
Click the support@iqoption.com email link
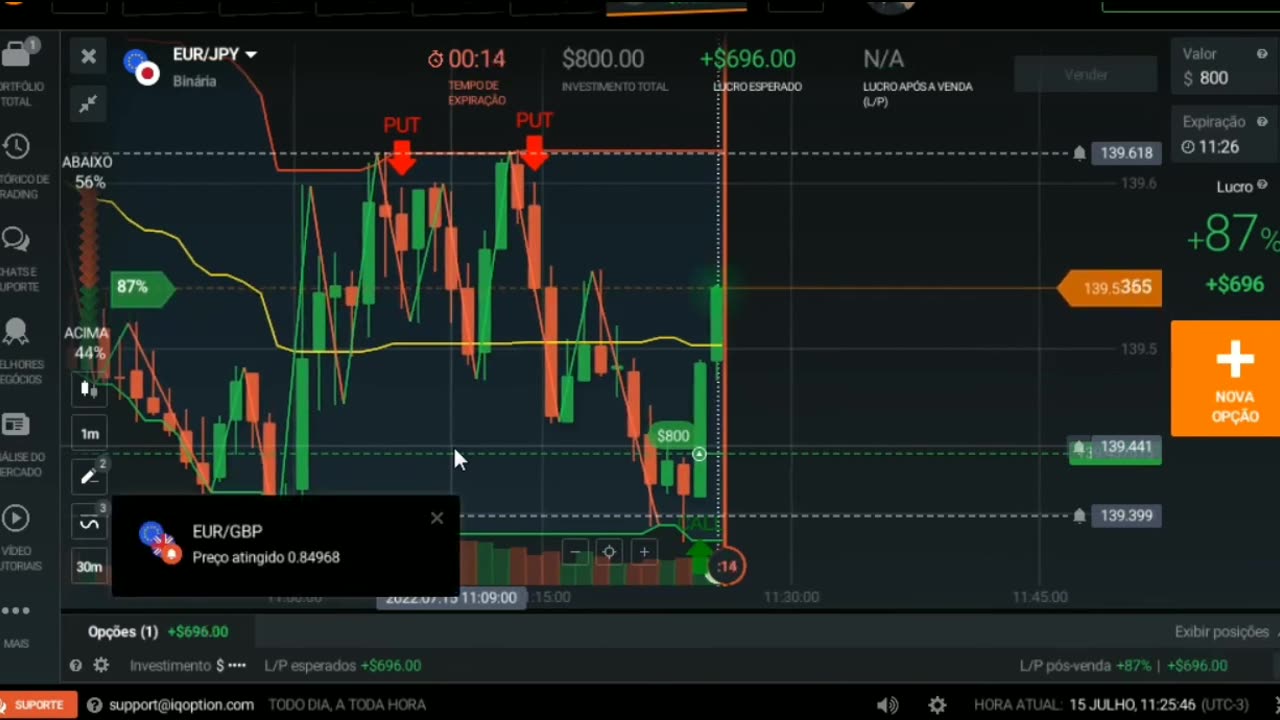pyautogui.click(x=182, y=705)
